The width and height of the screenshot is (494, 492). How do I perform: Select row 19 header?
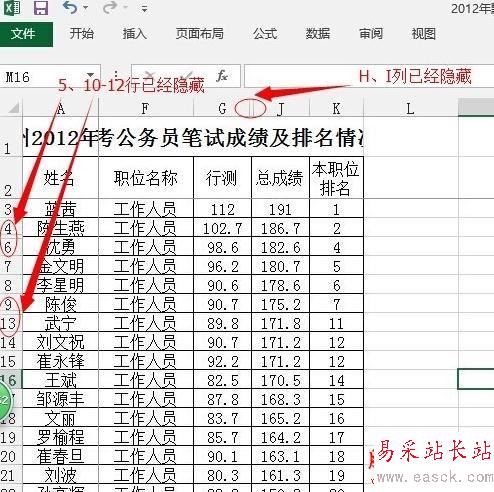(11, 437)
